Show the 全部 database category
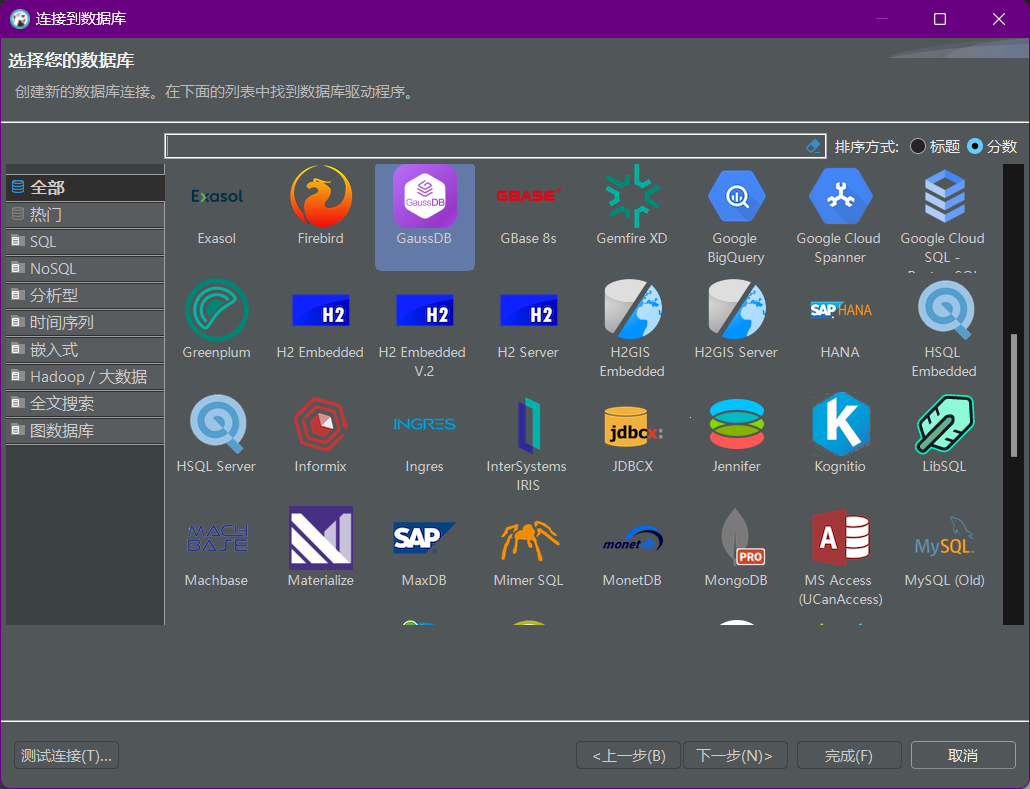Screen dimensions: 1030x789 85,187
